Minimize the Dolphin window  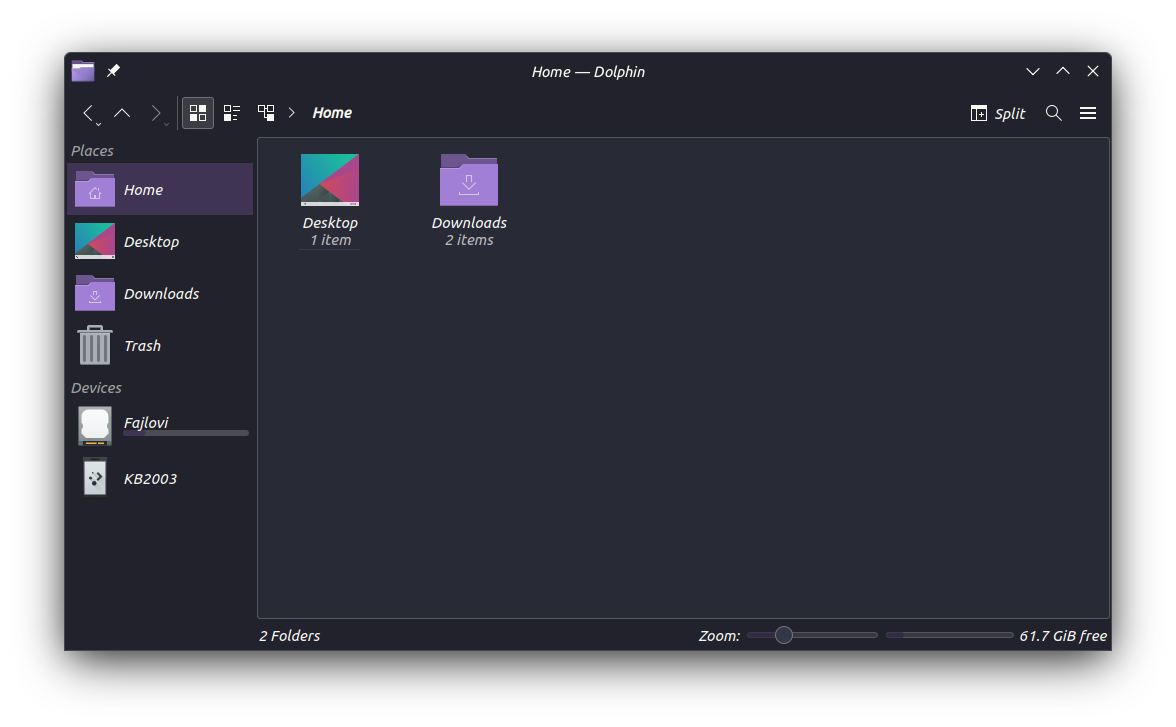[x=1033, y=71]
